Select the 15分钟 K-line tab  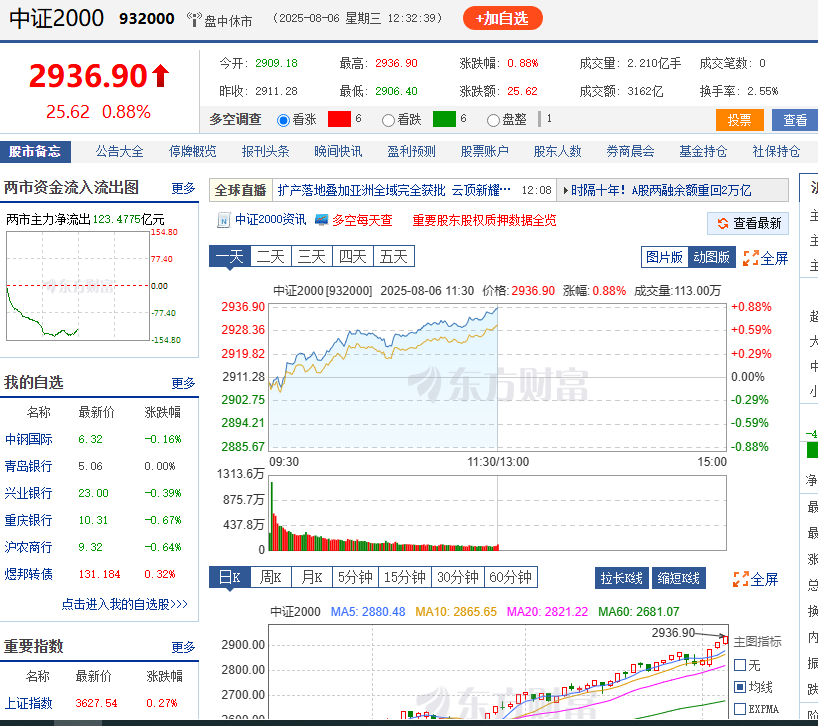(x=405, y=577)
